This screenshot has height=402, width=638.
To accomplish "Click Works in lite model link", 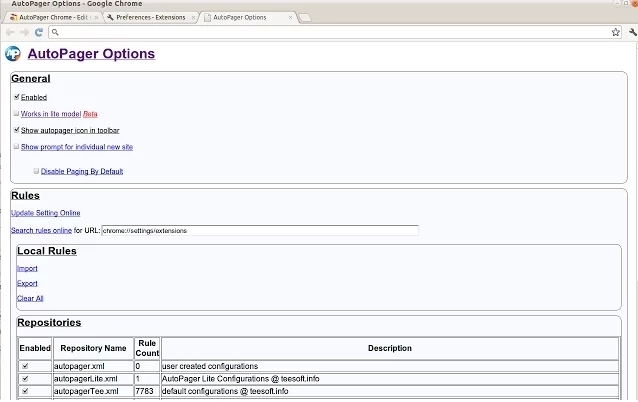I will (x=51, y=114).
